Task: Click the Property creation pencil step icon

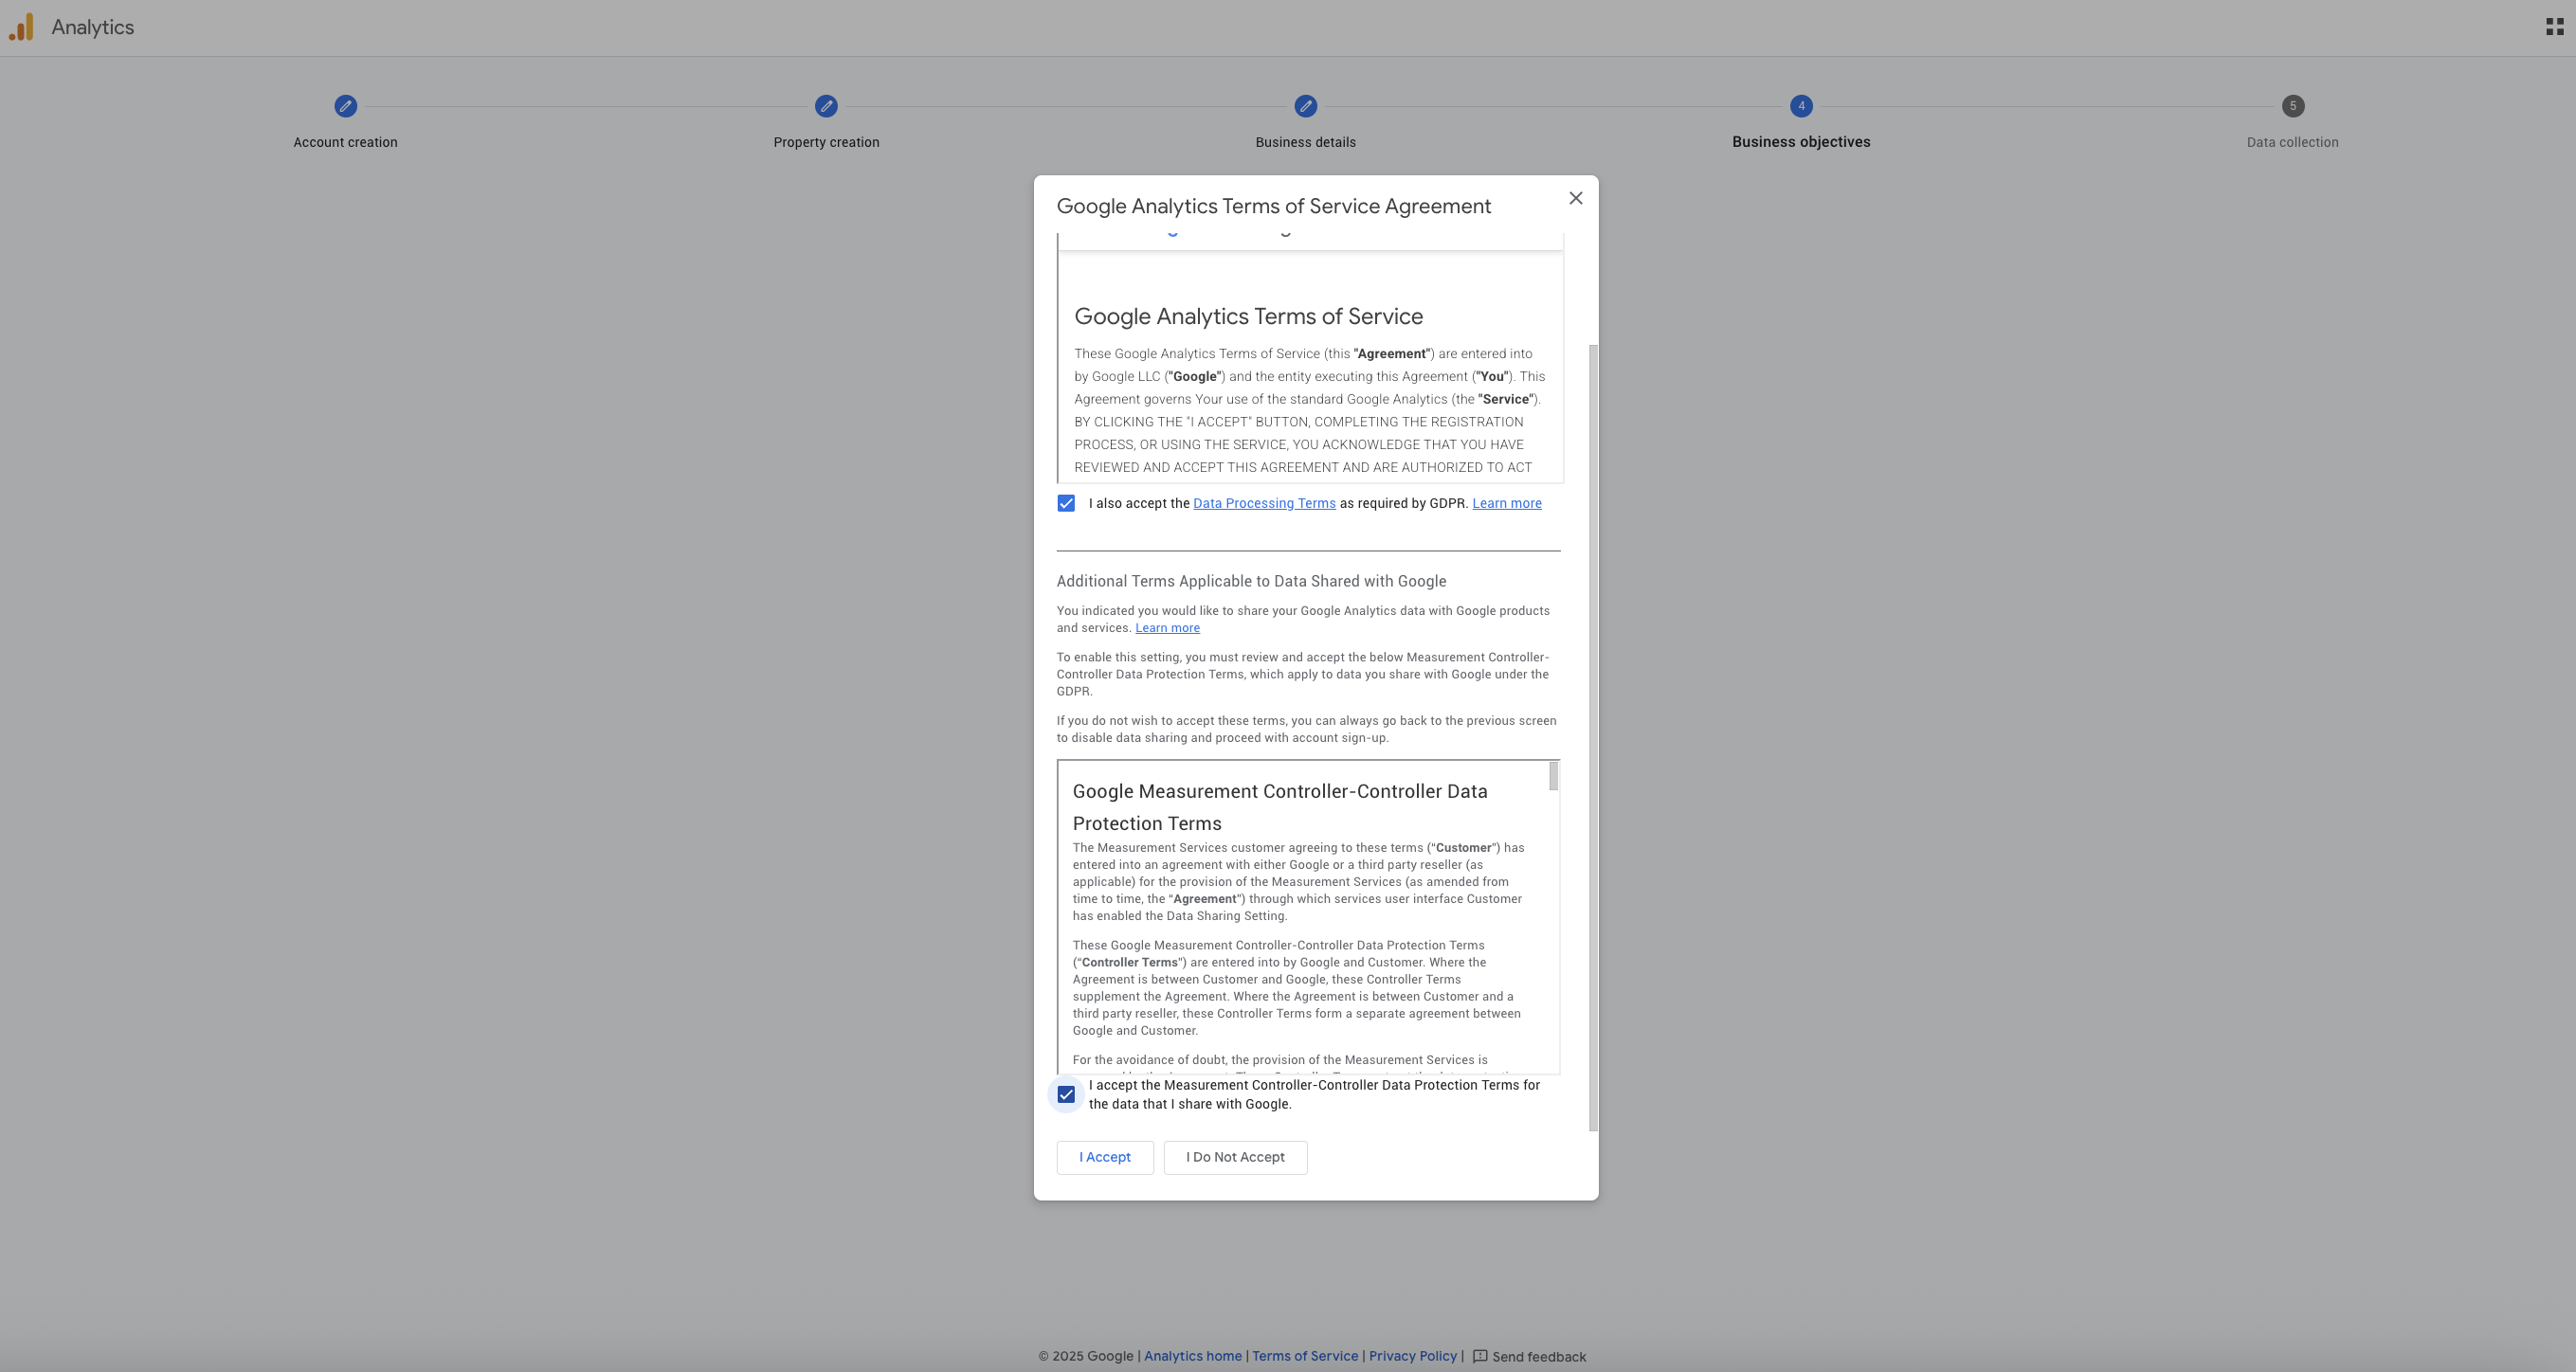Action: pos(826,106)
